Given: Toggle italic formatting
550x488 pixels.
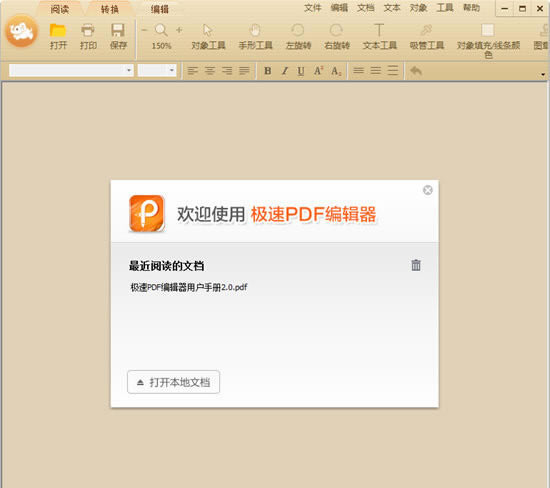Looking at the screenshot, I should [285, 71].
